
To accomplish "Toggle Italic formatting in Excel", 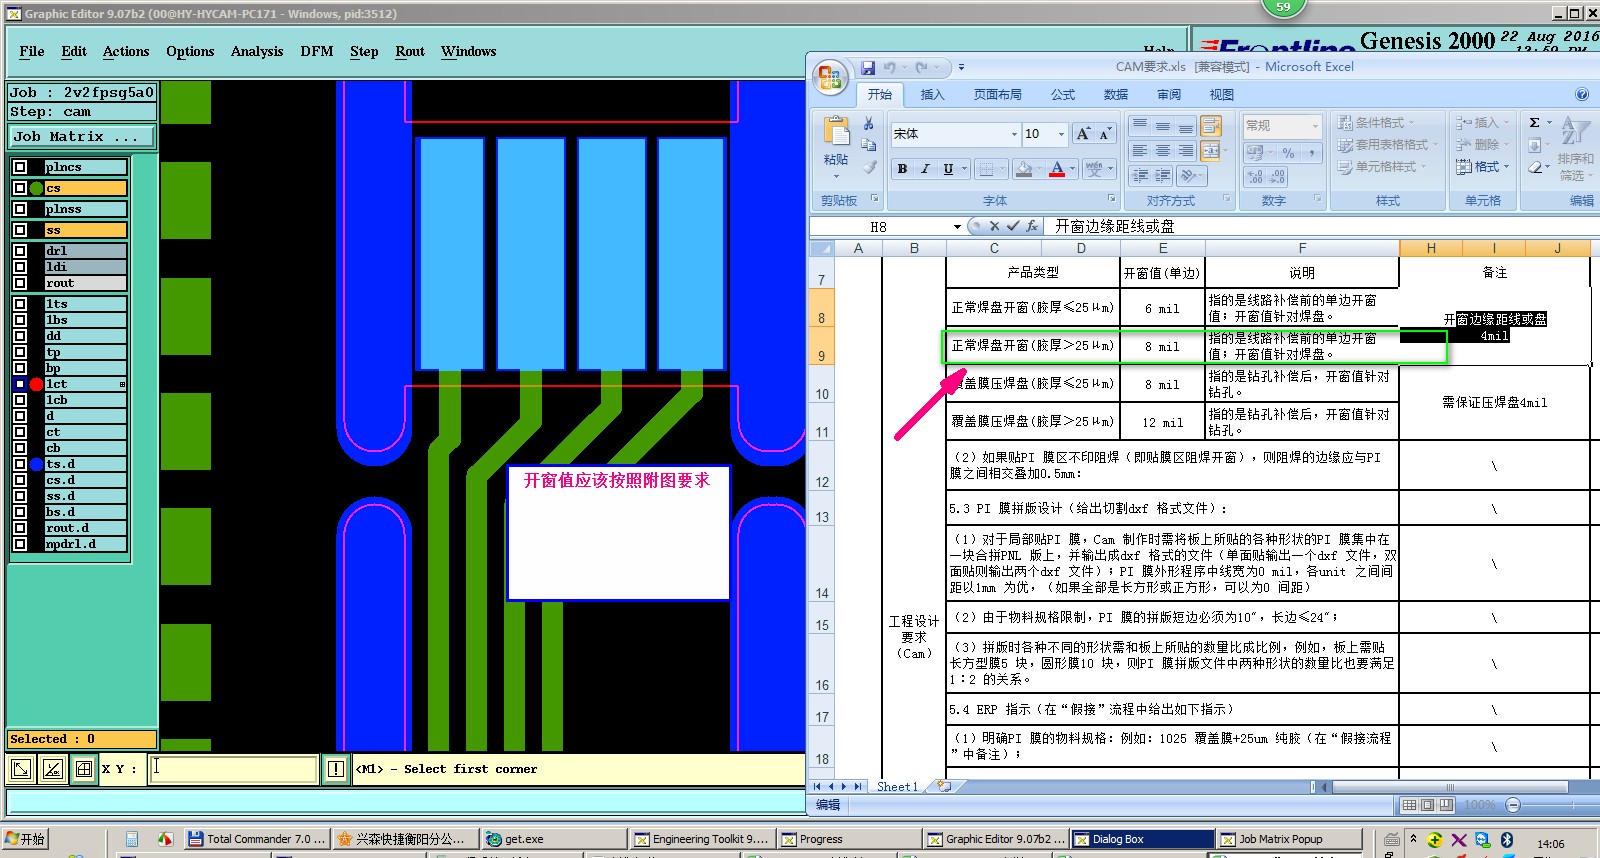I will click(x=925, y=169).
